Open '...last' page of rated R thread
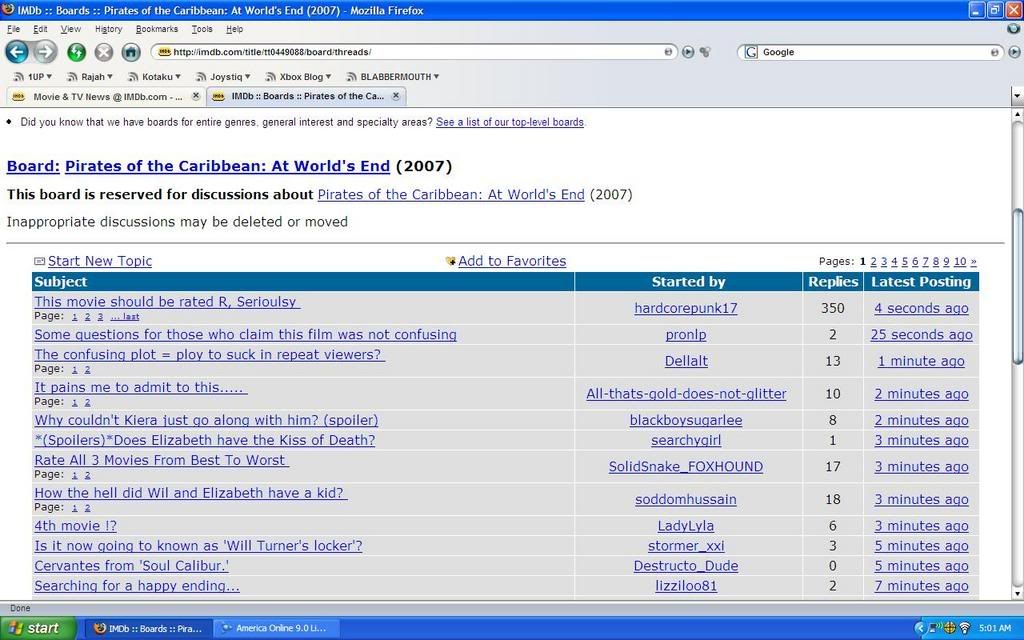The width and height of the screenshot is (1024, 640). point(125,317)
